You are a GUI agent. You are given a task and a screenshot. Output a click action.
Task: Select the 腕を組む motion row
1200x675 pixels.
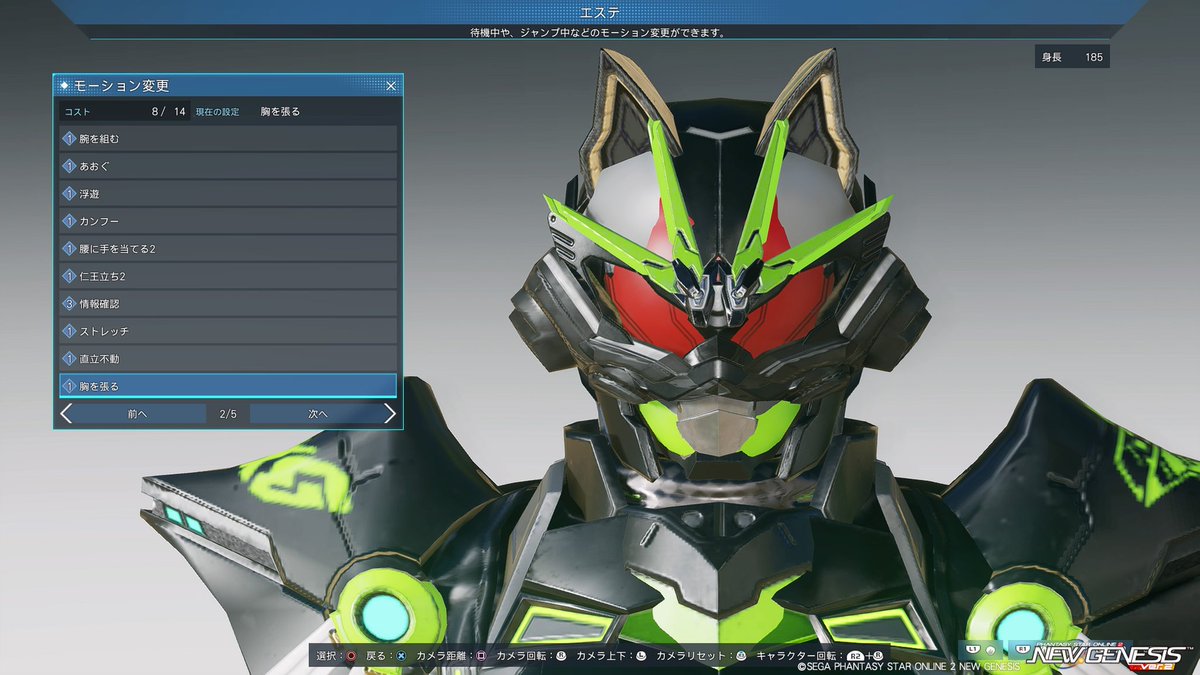(228, 139)
